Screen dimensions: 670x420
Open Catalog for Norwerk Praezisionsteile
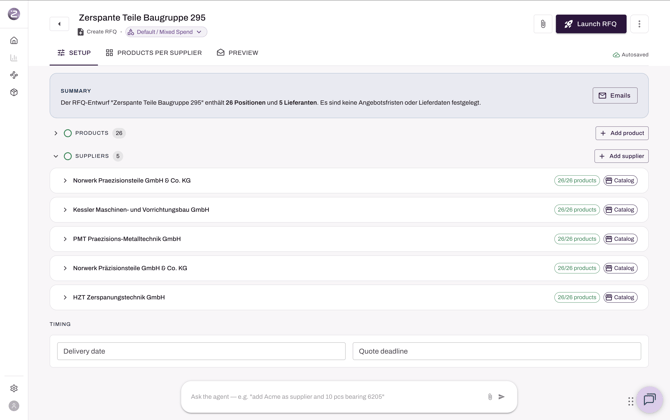pos(620,181)
